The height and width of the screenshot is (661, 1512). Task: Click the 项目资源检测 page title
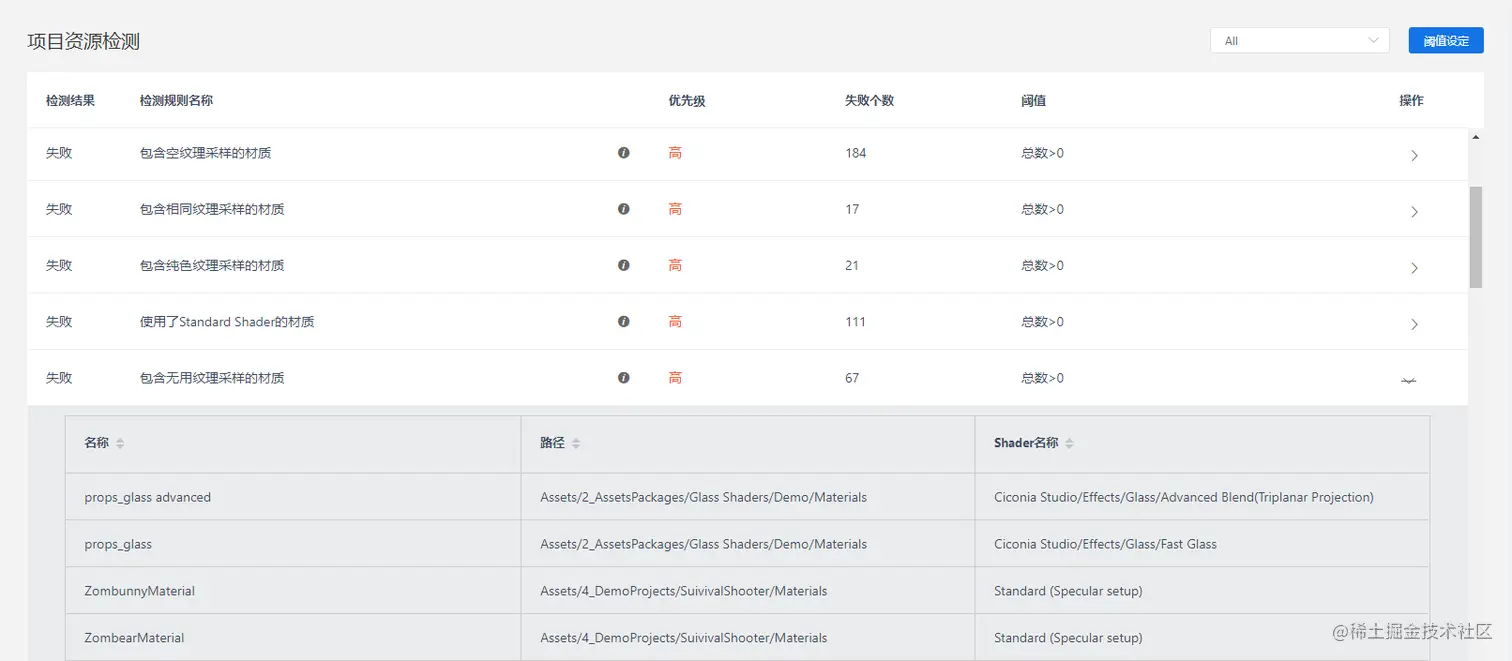point(83,42)
